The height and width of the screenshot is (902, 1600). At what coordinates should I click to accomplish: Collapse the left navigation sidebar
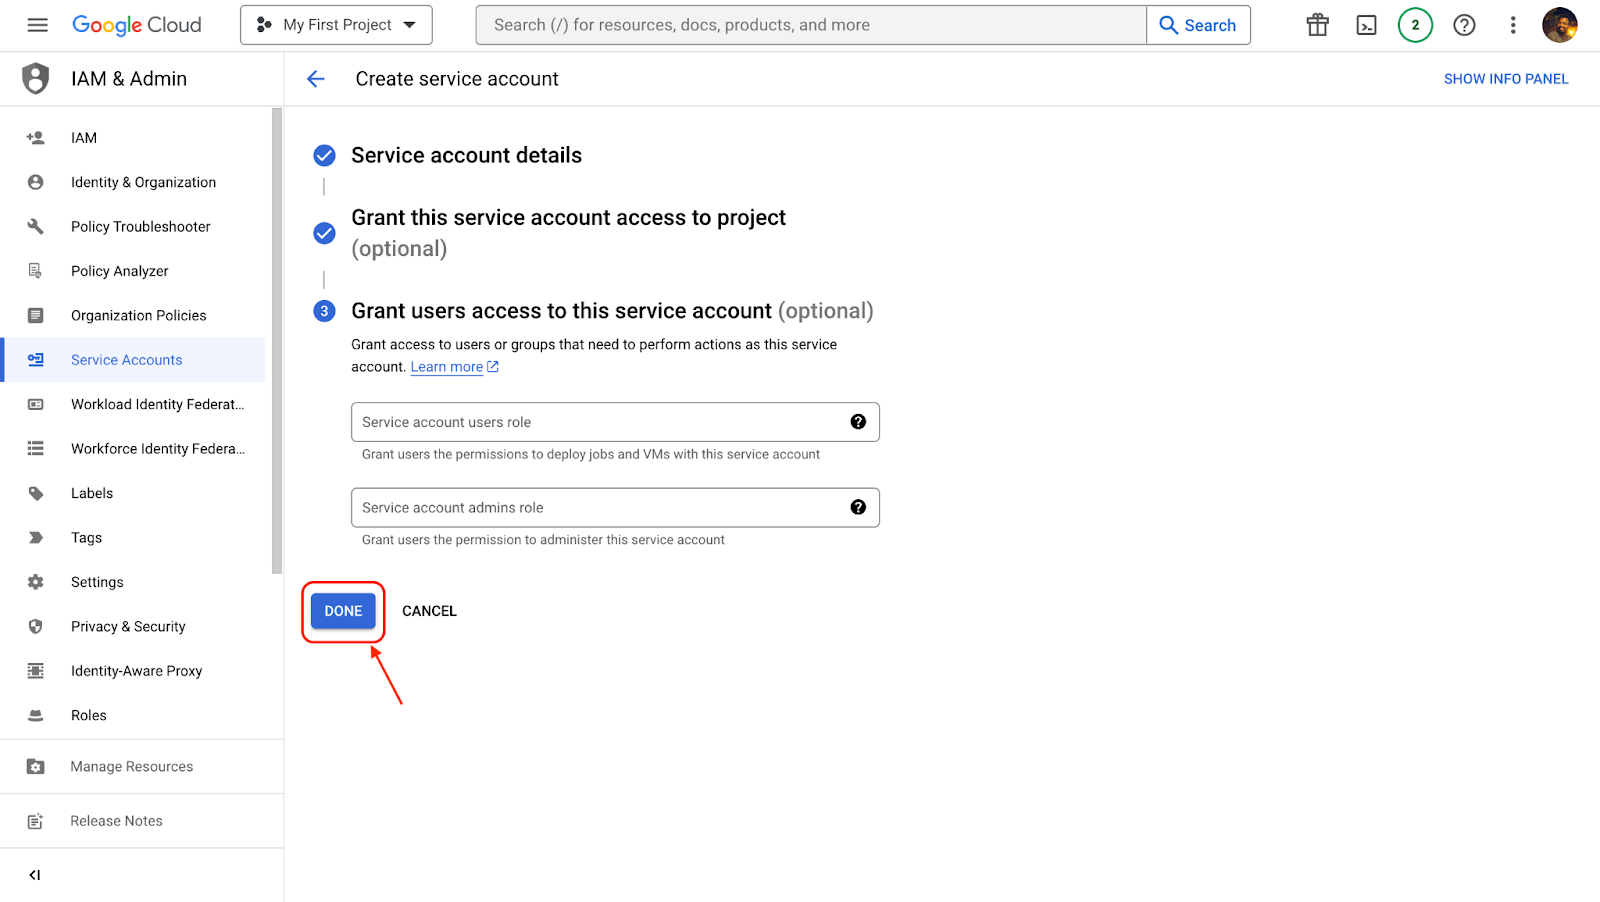pos(35,875)
